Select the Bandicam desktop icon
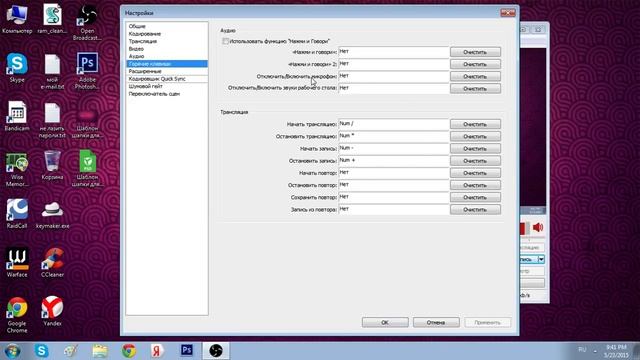The height and width of the screenshot is (360, 640). pos(17,116)
